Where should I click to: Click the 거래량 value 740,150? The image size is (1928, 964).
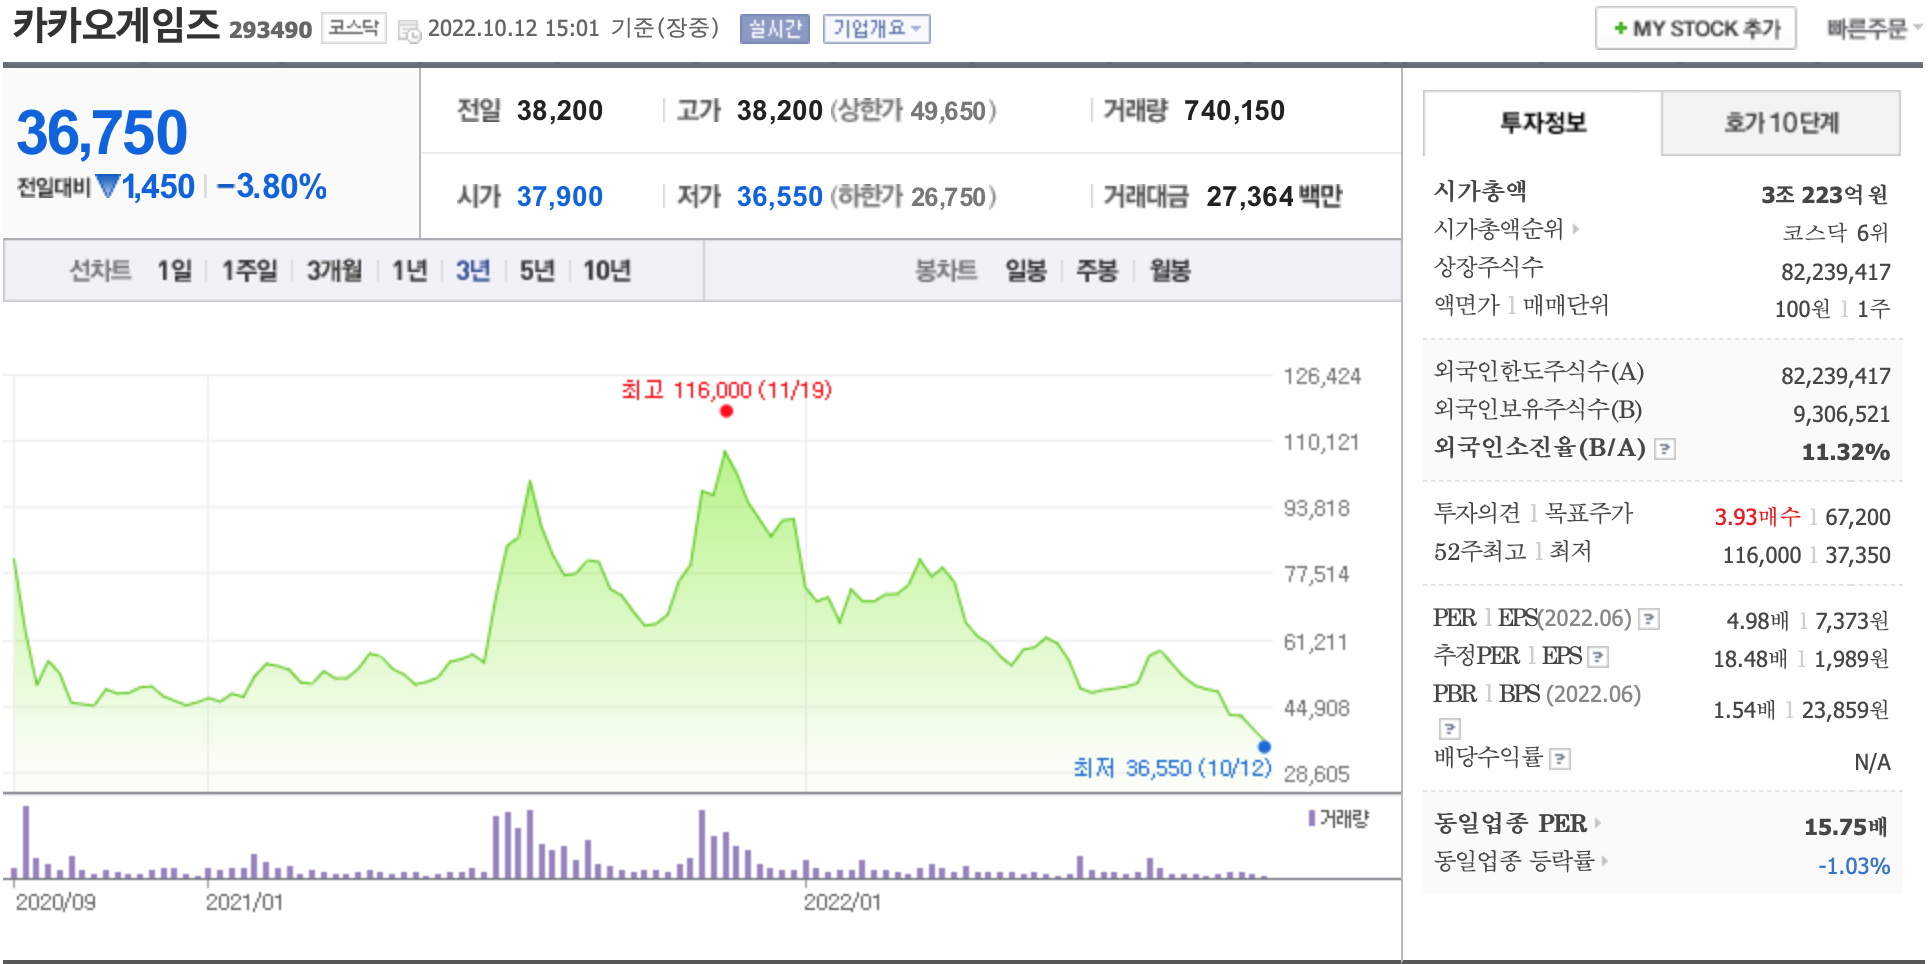coord(1234,110)
